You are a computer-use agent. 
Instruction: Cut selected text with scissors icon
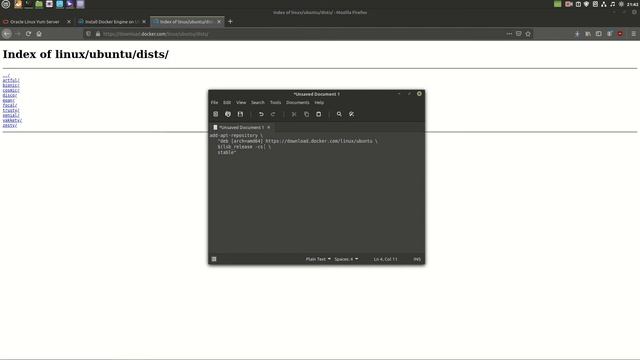tap(294, 114)
